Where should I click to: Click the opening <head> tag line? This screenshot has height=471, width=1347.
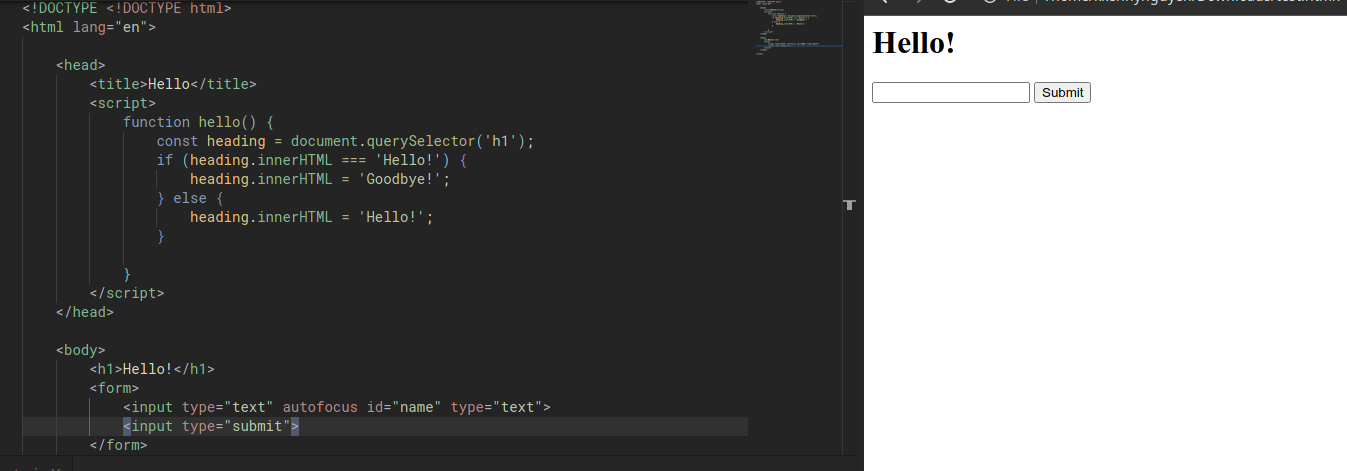(x=81, y=65)
